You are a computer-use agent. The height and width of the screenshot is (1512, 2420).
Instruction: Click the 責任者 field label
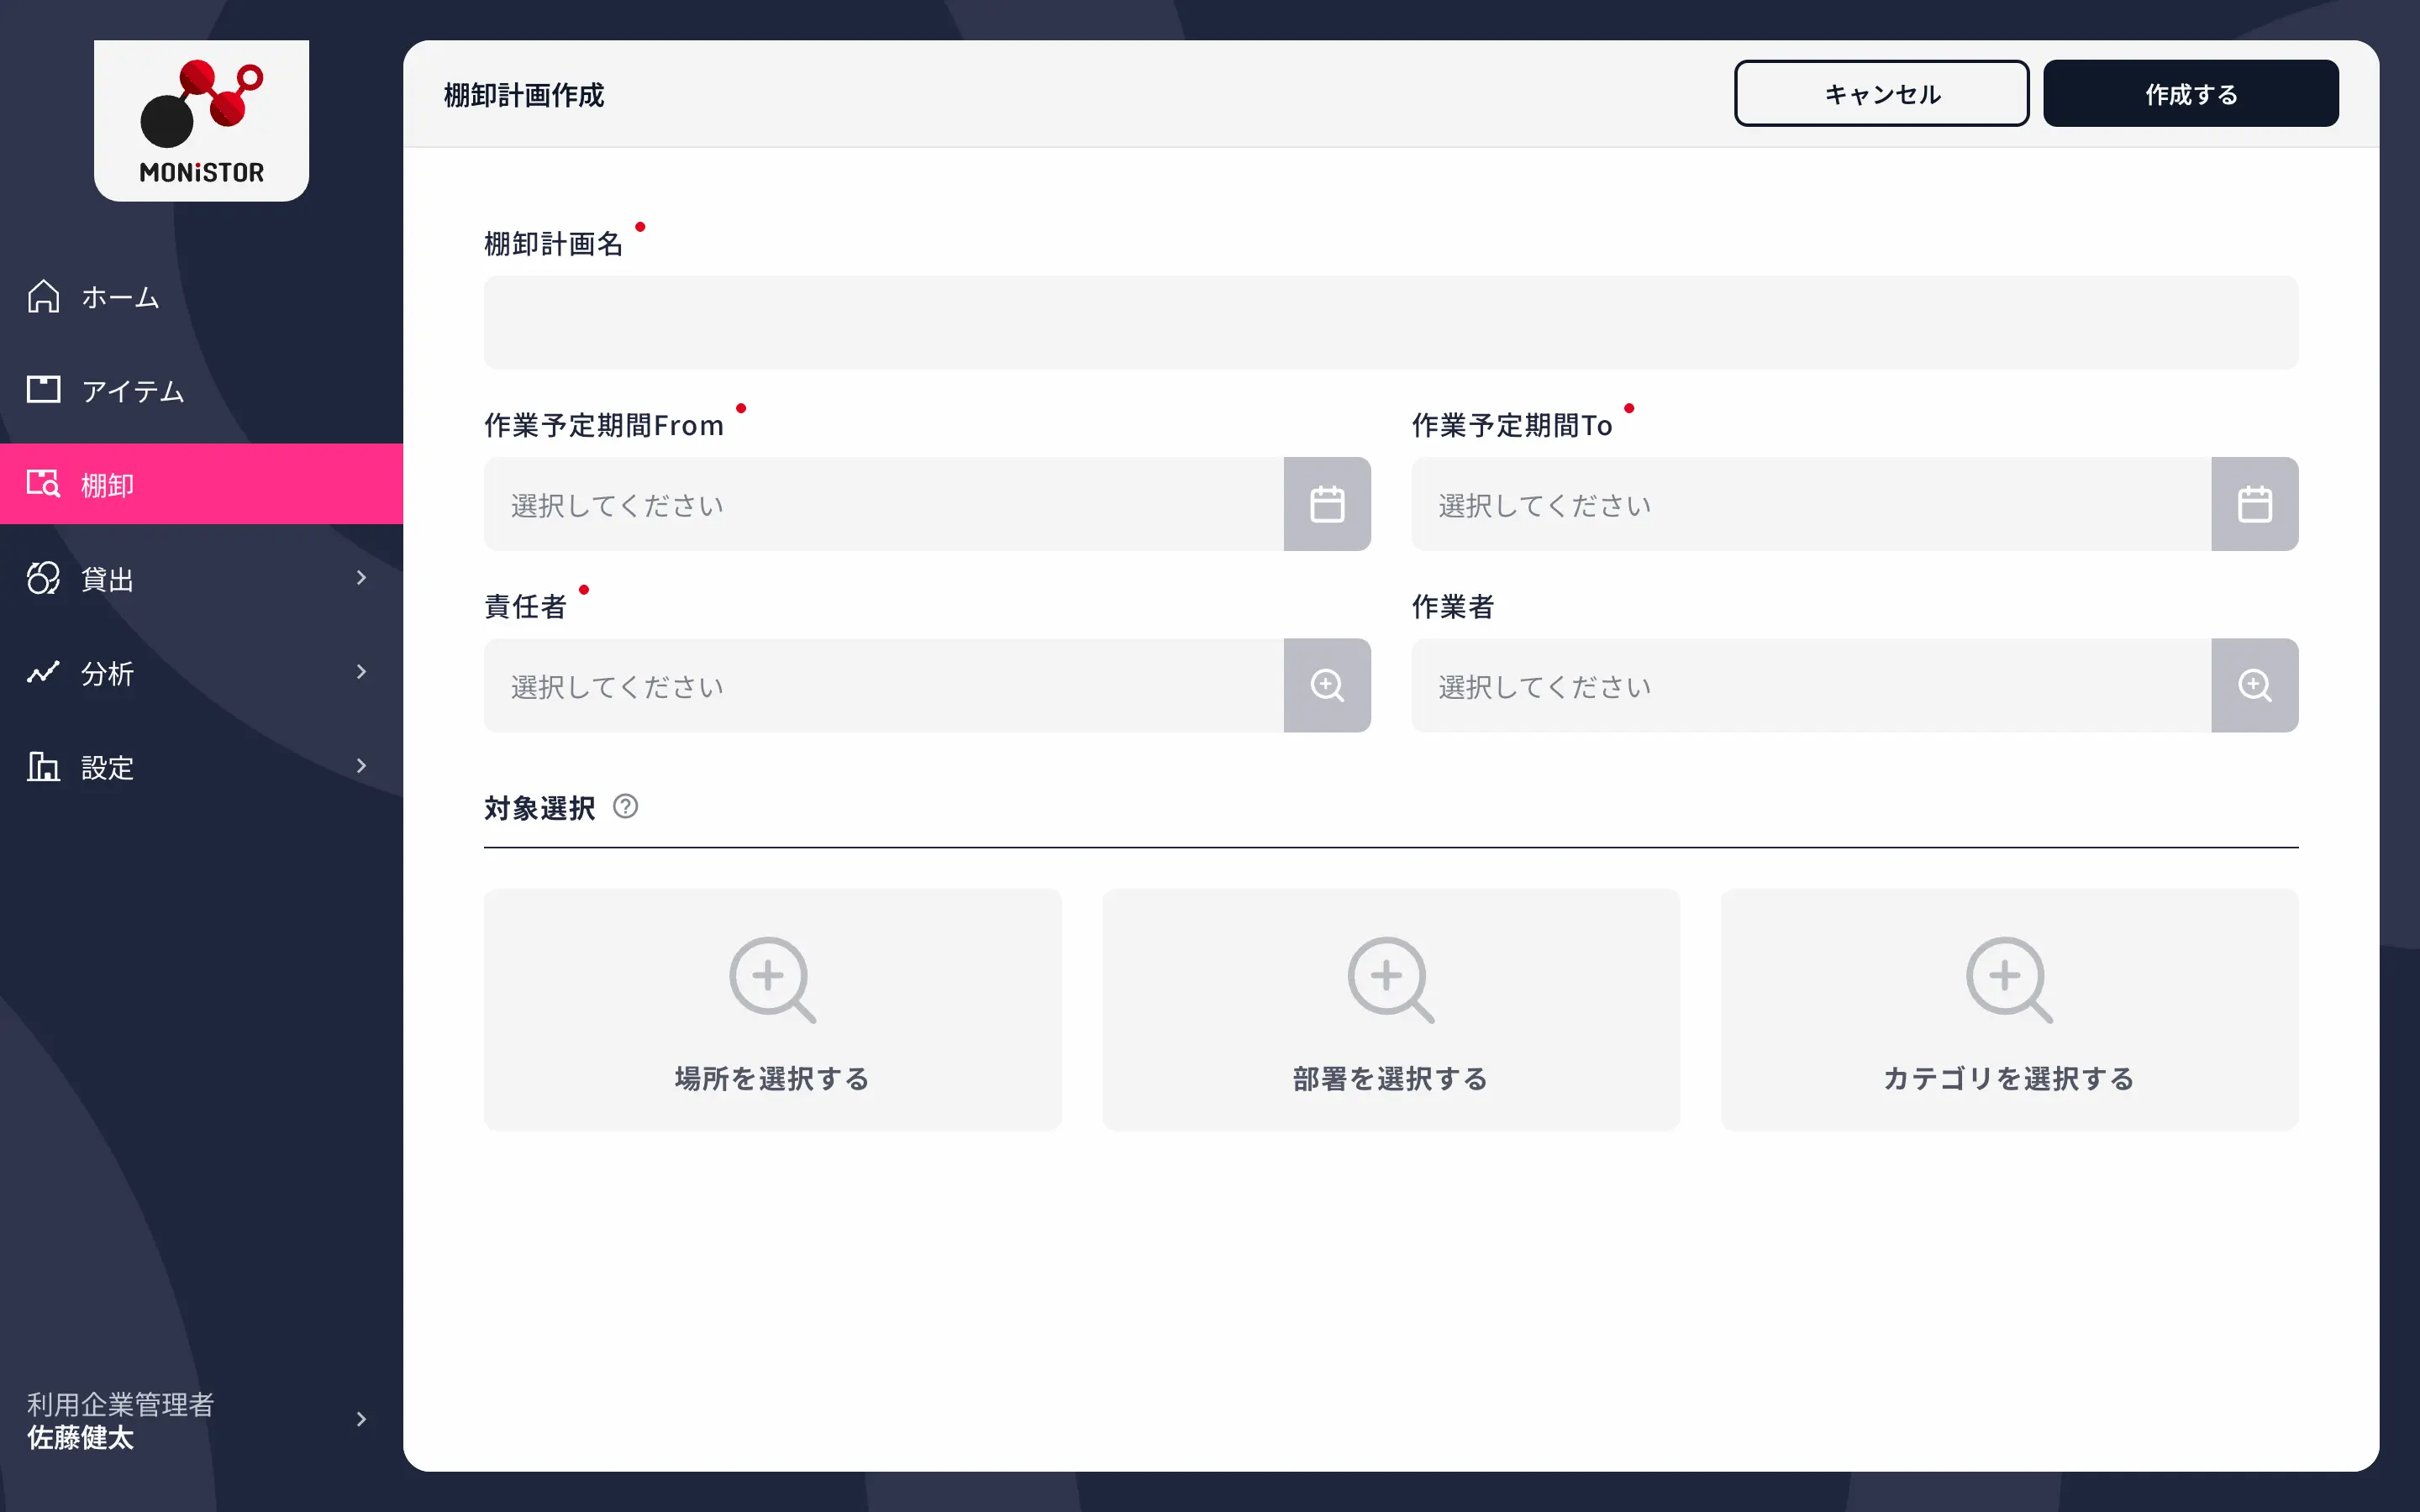pos(525,606)
